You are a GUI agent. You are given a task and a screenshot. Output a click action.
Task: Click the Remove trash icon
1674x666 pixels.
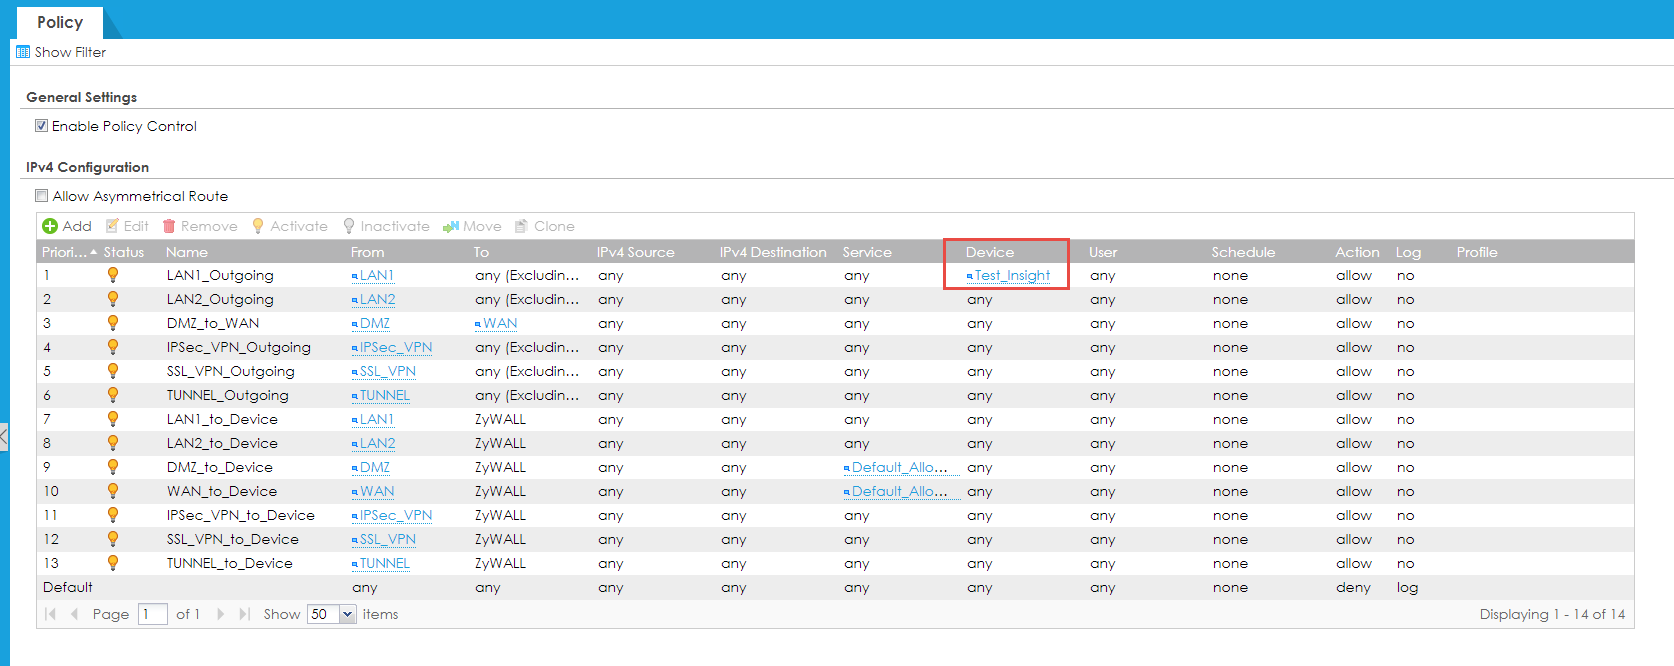point(169,226)
